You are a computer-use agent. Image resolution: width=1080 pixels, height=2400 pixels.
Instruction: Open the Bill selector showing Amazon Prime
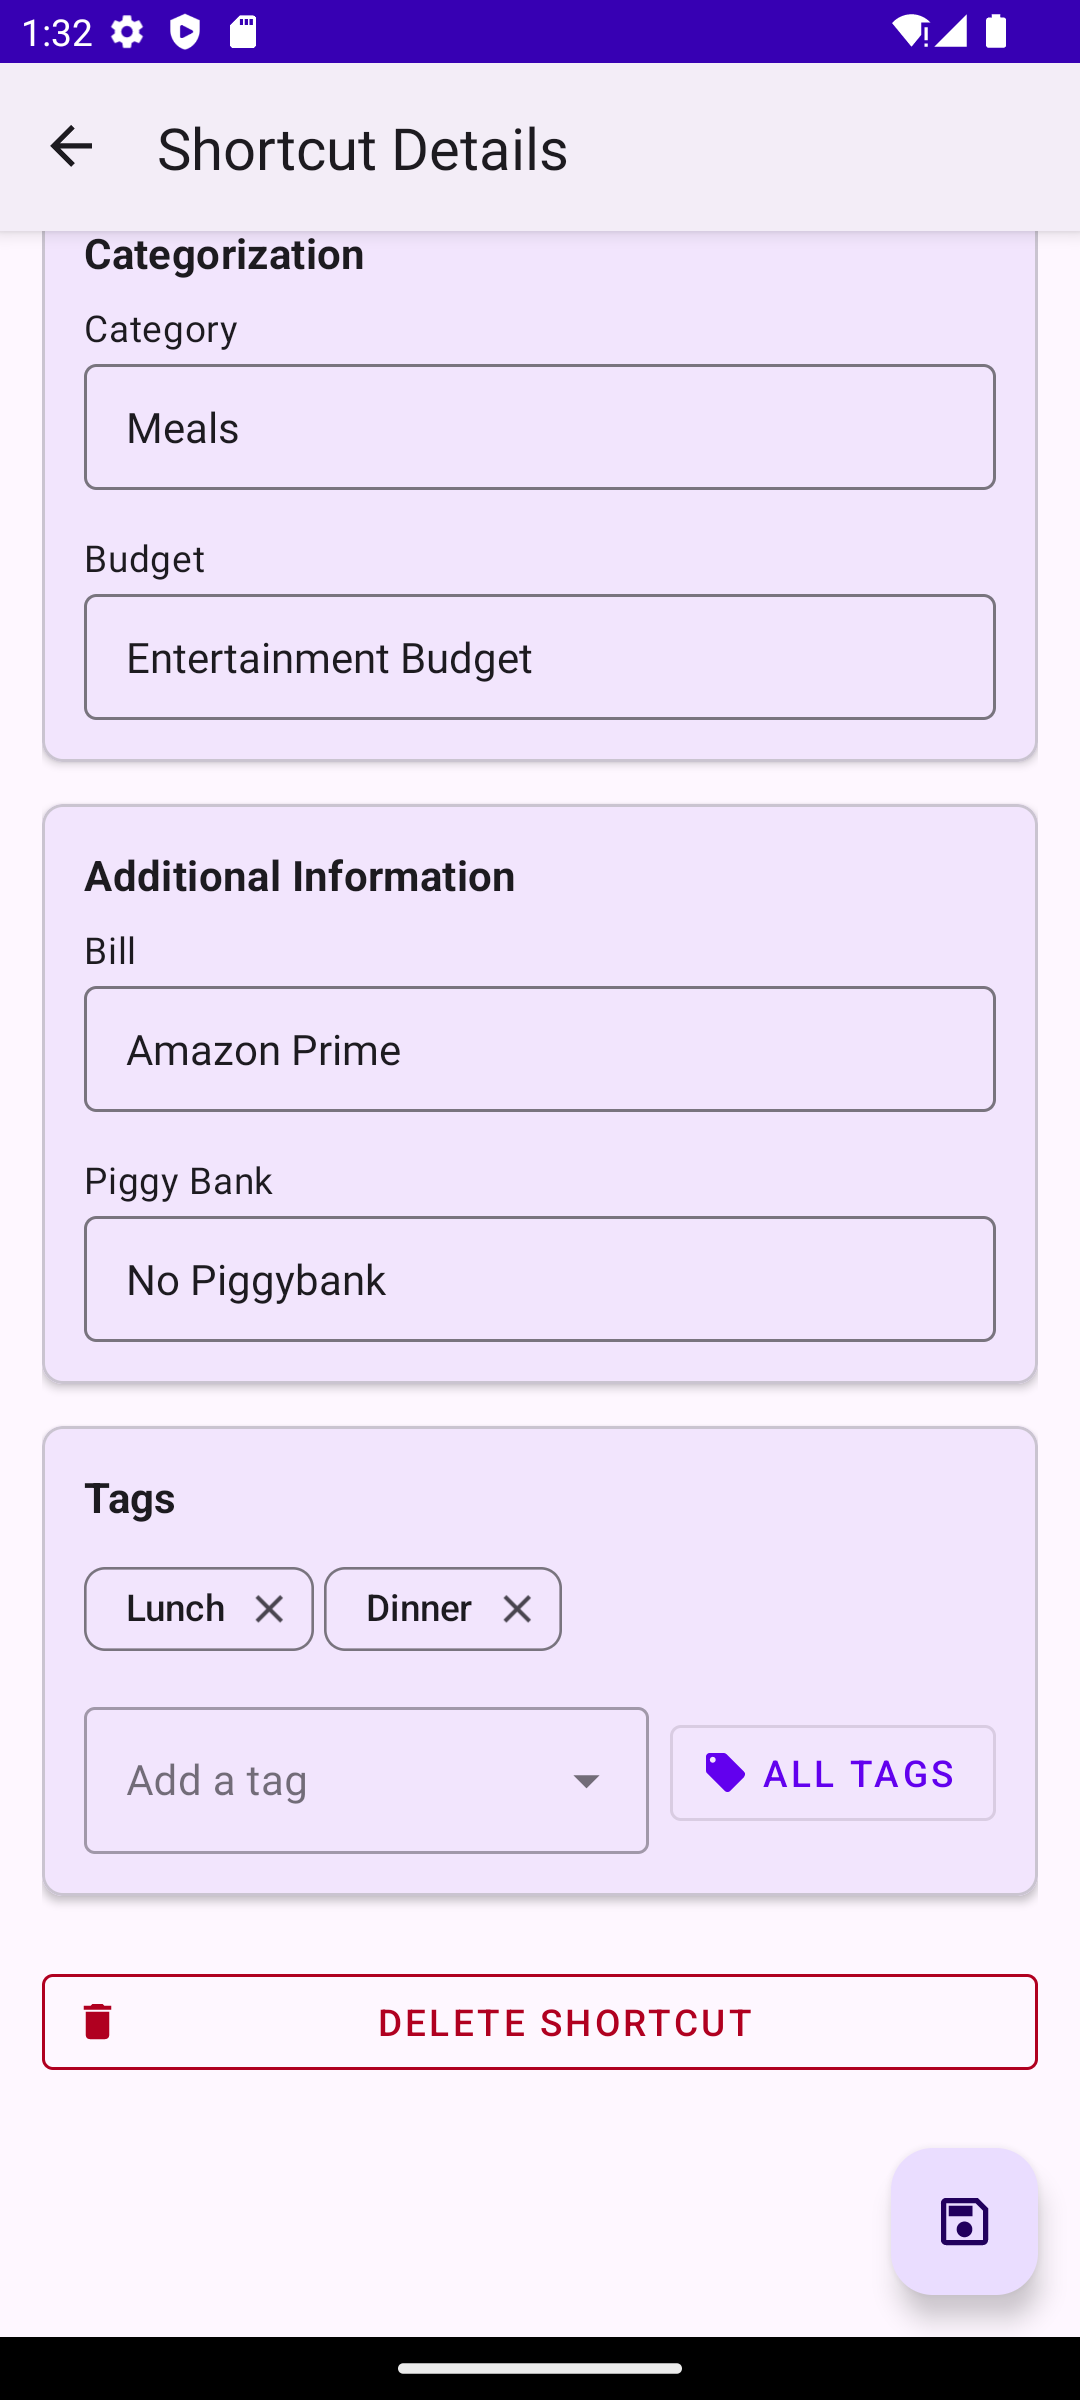[x=540, y=1049]
